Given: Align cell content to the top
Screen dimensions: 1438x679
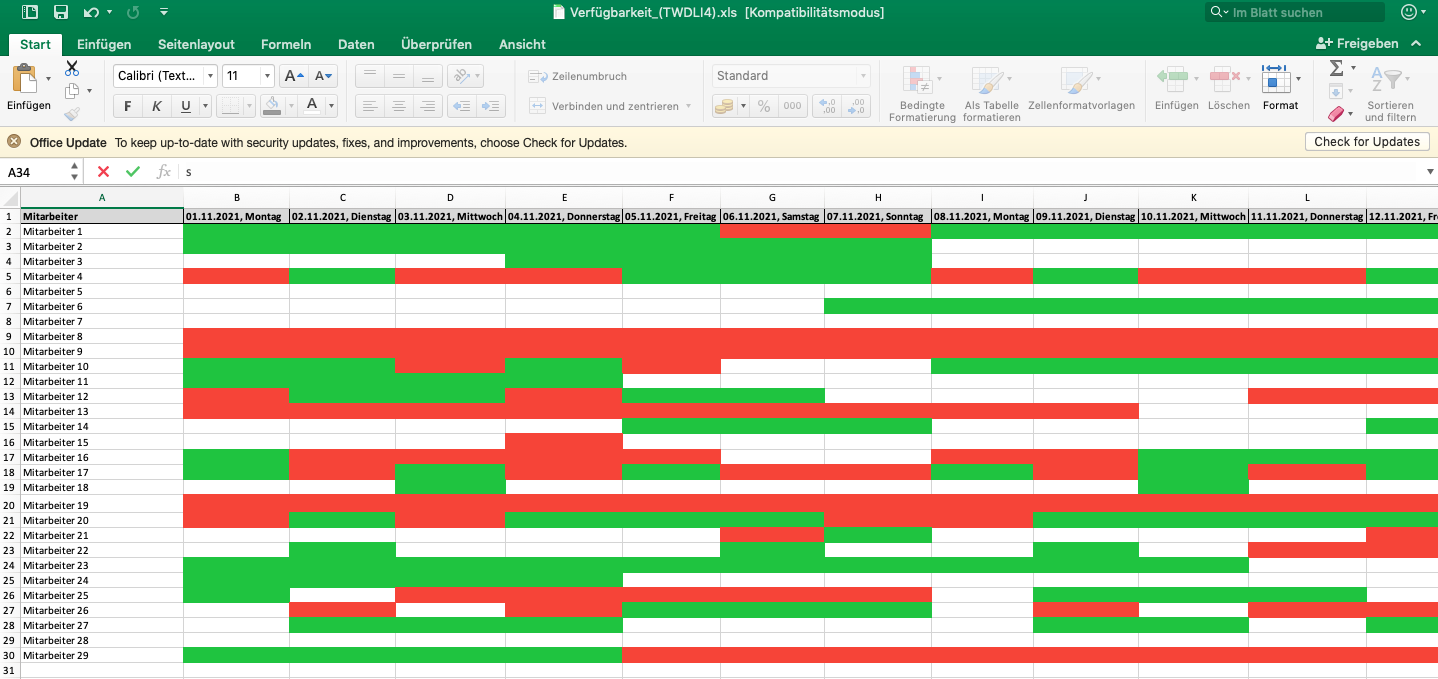Looking at the screenshot, I should coord(370,76).
